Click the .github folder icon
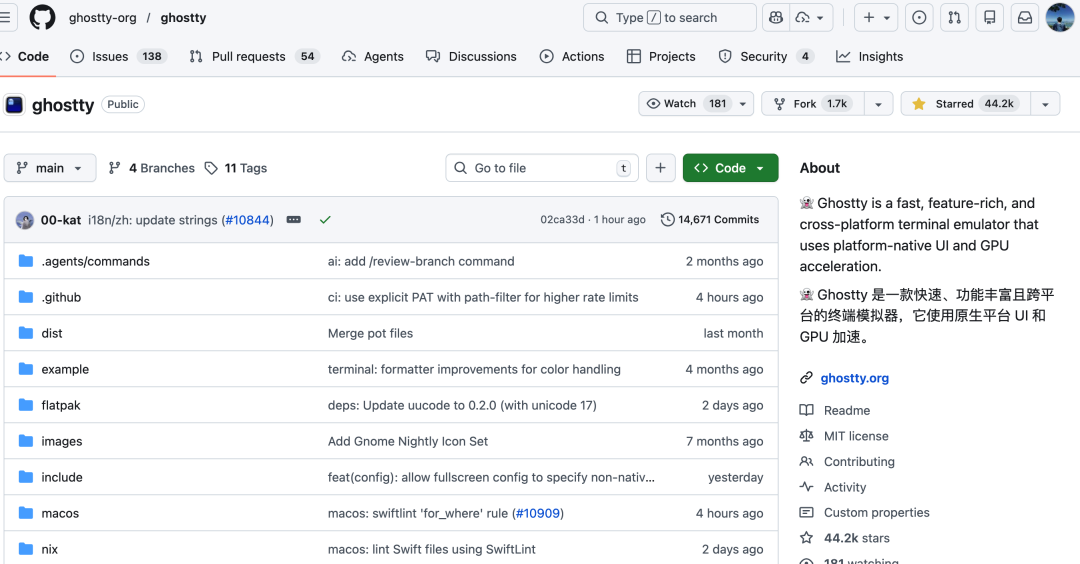Image resolution: width=1080 pixels, height=564 pixels. 26,297
